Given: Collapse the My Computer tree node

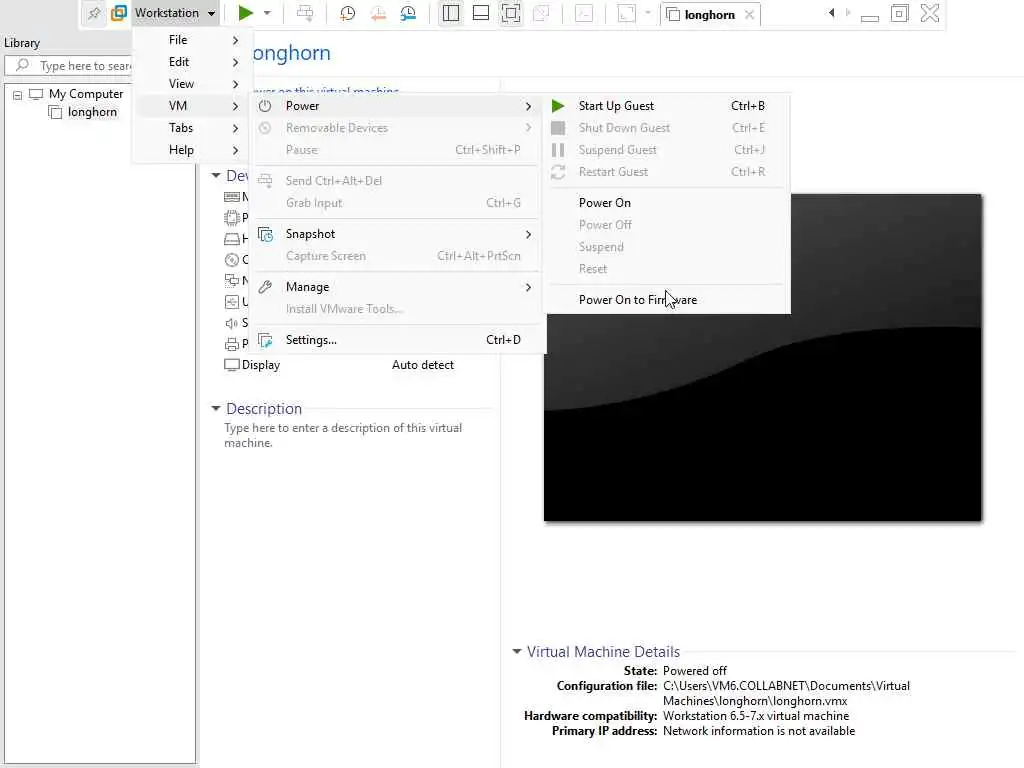Looking at the screenshot, I should (x=18, y=95).
